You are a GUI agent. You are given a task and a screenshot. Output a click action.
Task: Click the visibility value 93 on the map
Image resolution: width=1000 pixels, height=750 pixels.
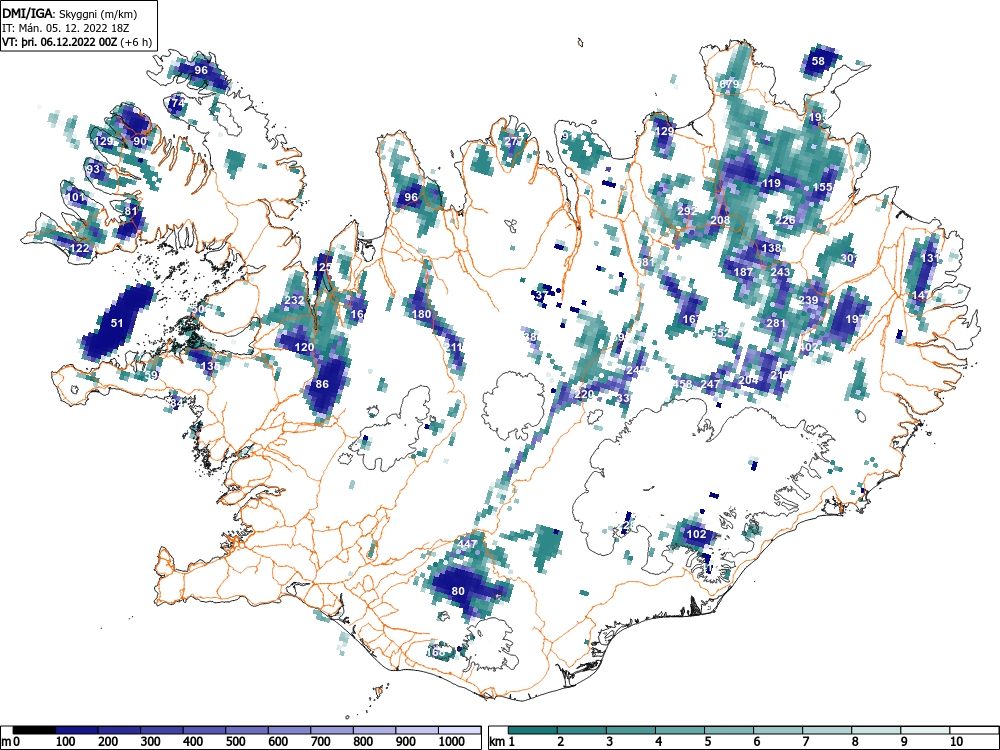[94, 169]
